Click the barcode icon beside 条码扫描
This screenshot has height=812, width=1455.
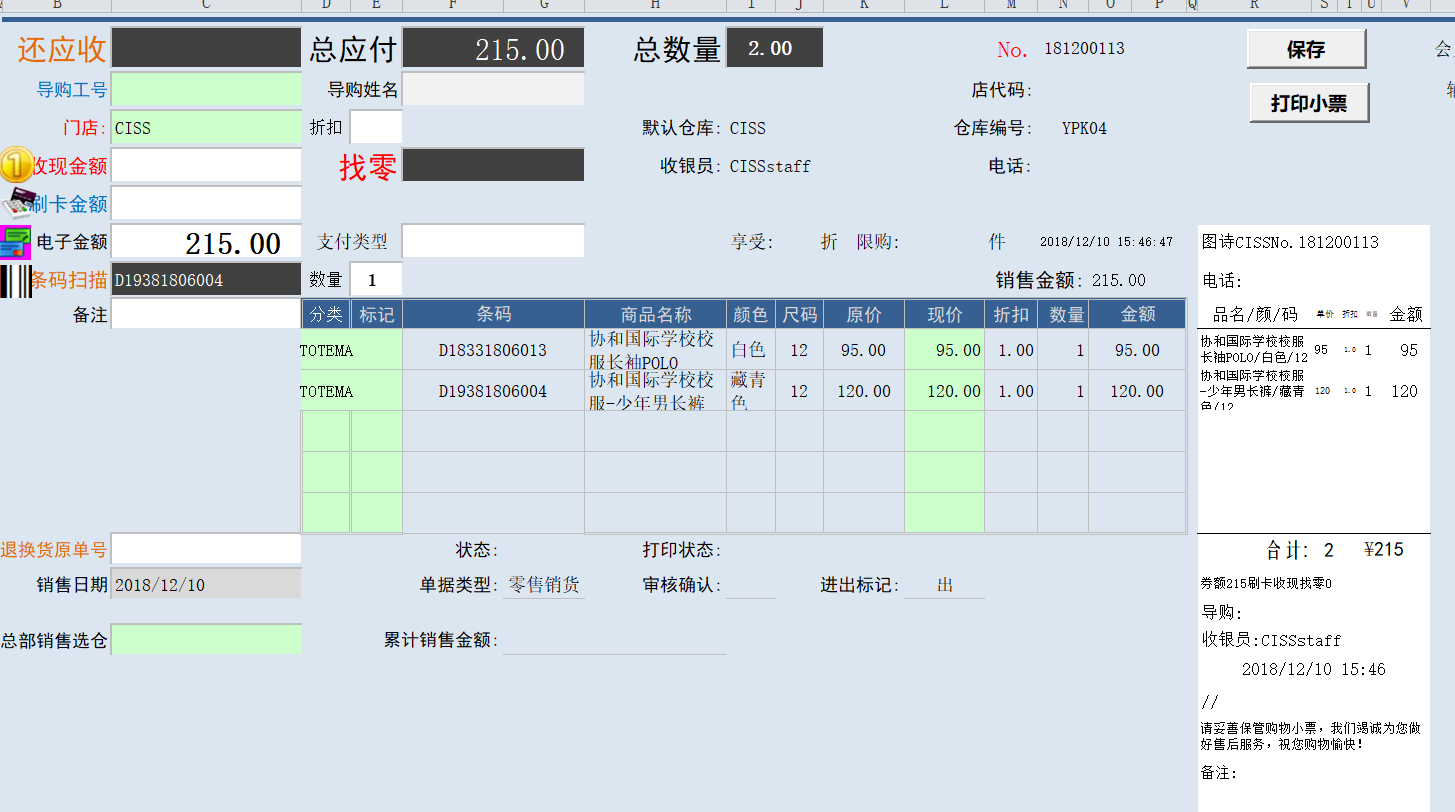click(15, 281)
